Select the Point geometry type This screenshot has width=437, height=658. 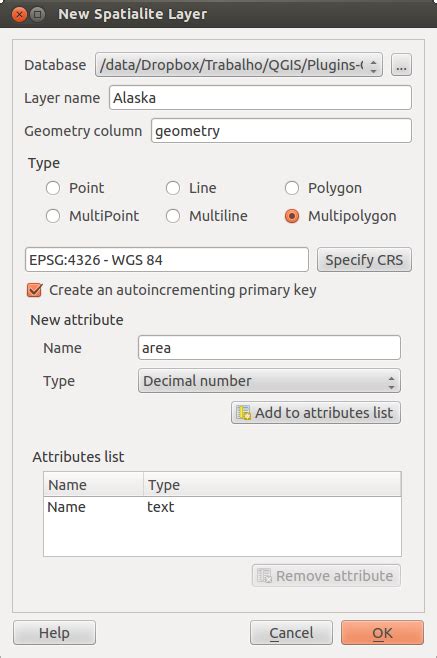tap(53, 188)
